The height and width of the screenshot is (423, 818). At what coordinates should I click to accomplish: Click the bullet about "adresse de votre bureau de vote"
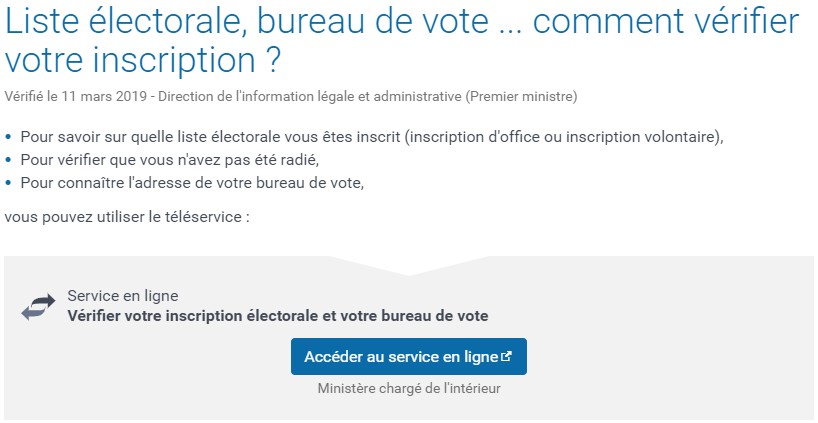coord(192,183)
